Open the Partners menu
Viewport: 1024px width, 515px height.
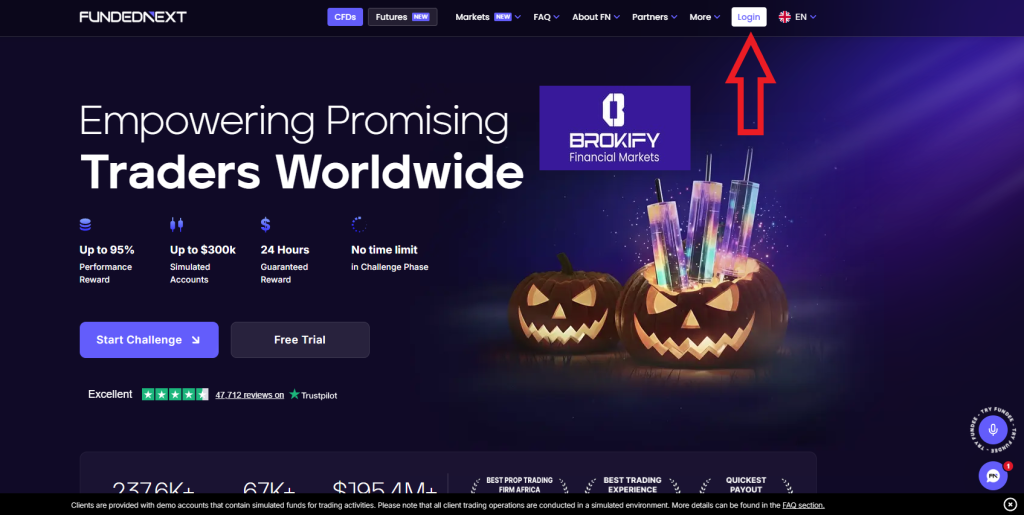point(654,17)
